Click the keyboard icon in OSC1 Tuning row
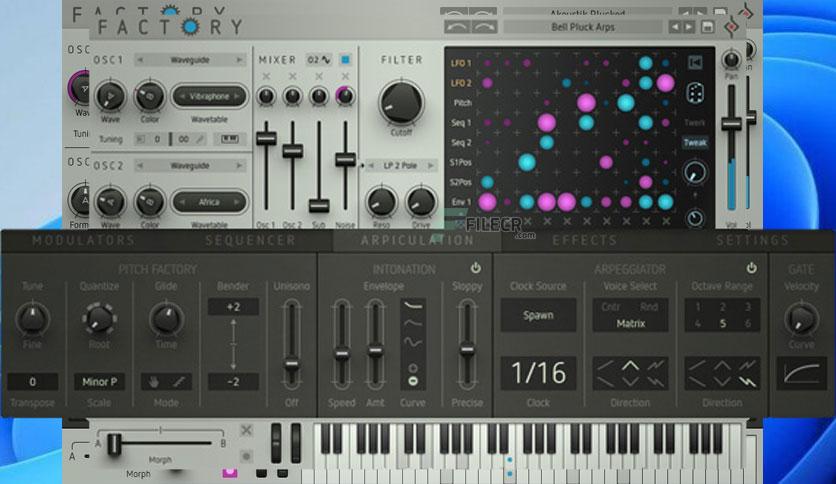Viewport: 836px width, 484px height. click(x=229, y=139)
